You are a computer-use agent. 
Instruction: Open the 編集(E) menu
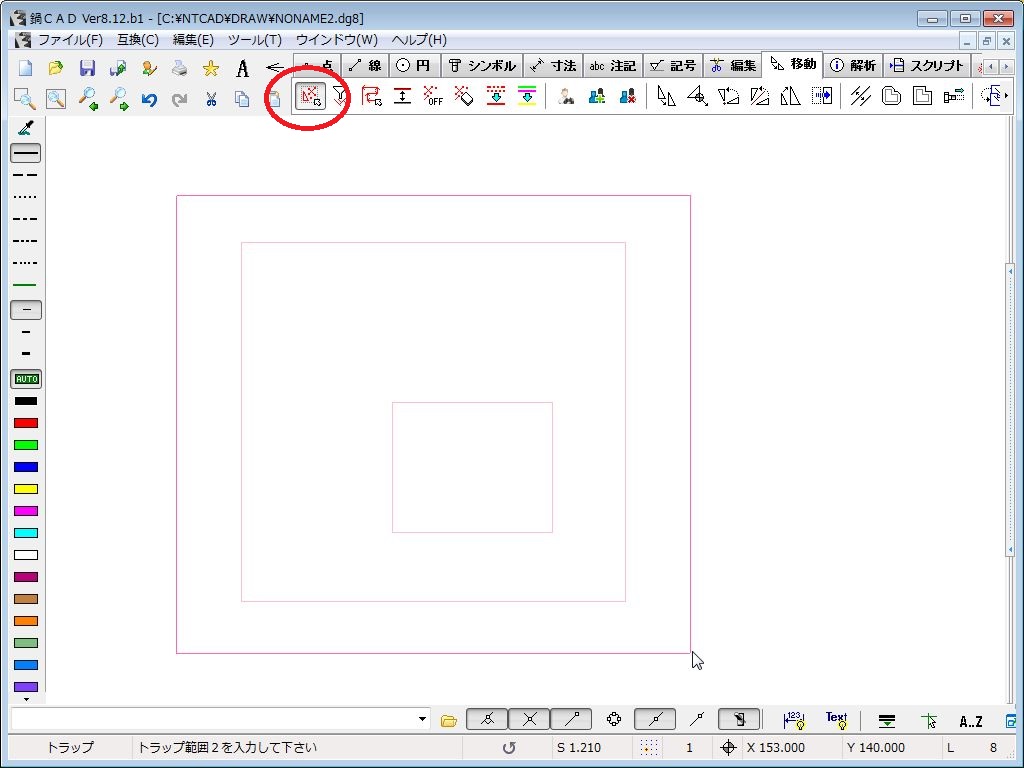pyautogui.click(x=193, y=40)
